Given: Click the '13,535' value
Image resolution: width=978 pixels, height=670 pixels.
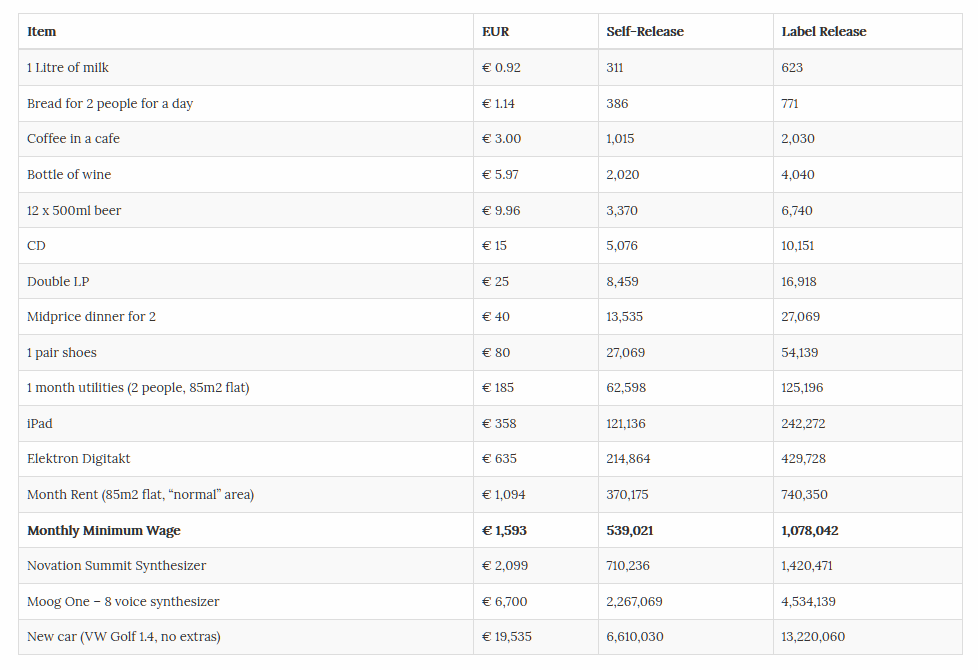Looking at the screenshot, I should click(x=624, y=316).
